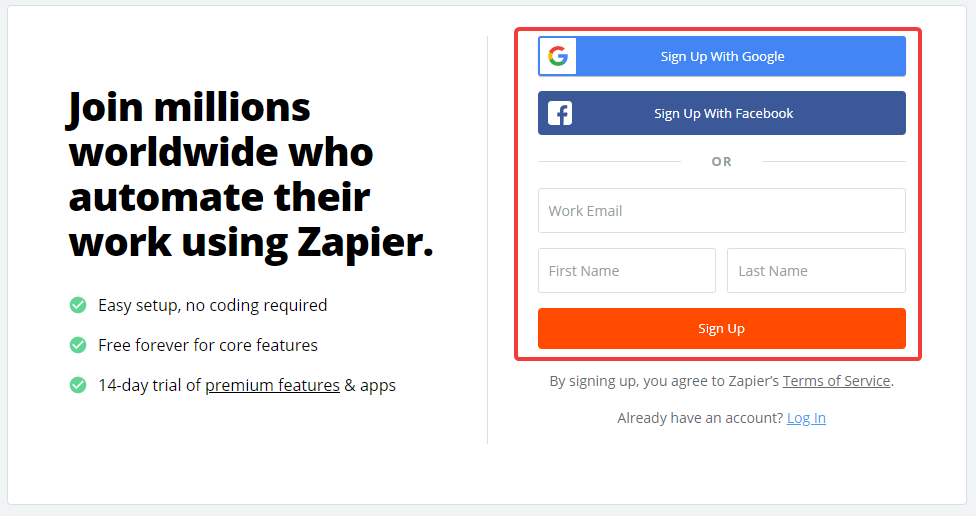Click the Google "G" logo icon
The width and height of the screenshot is (976, 516).
click(x=558, y=56)
